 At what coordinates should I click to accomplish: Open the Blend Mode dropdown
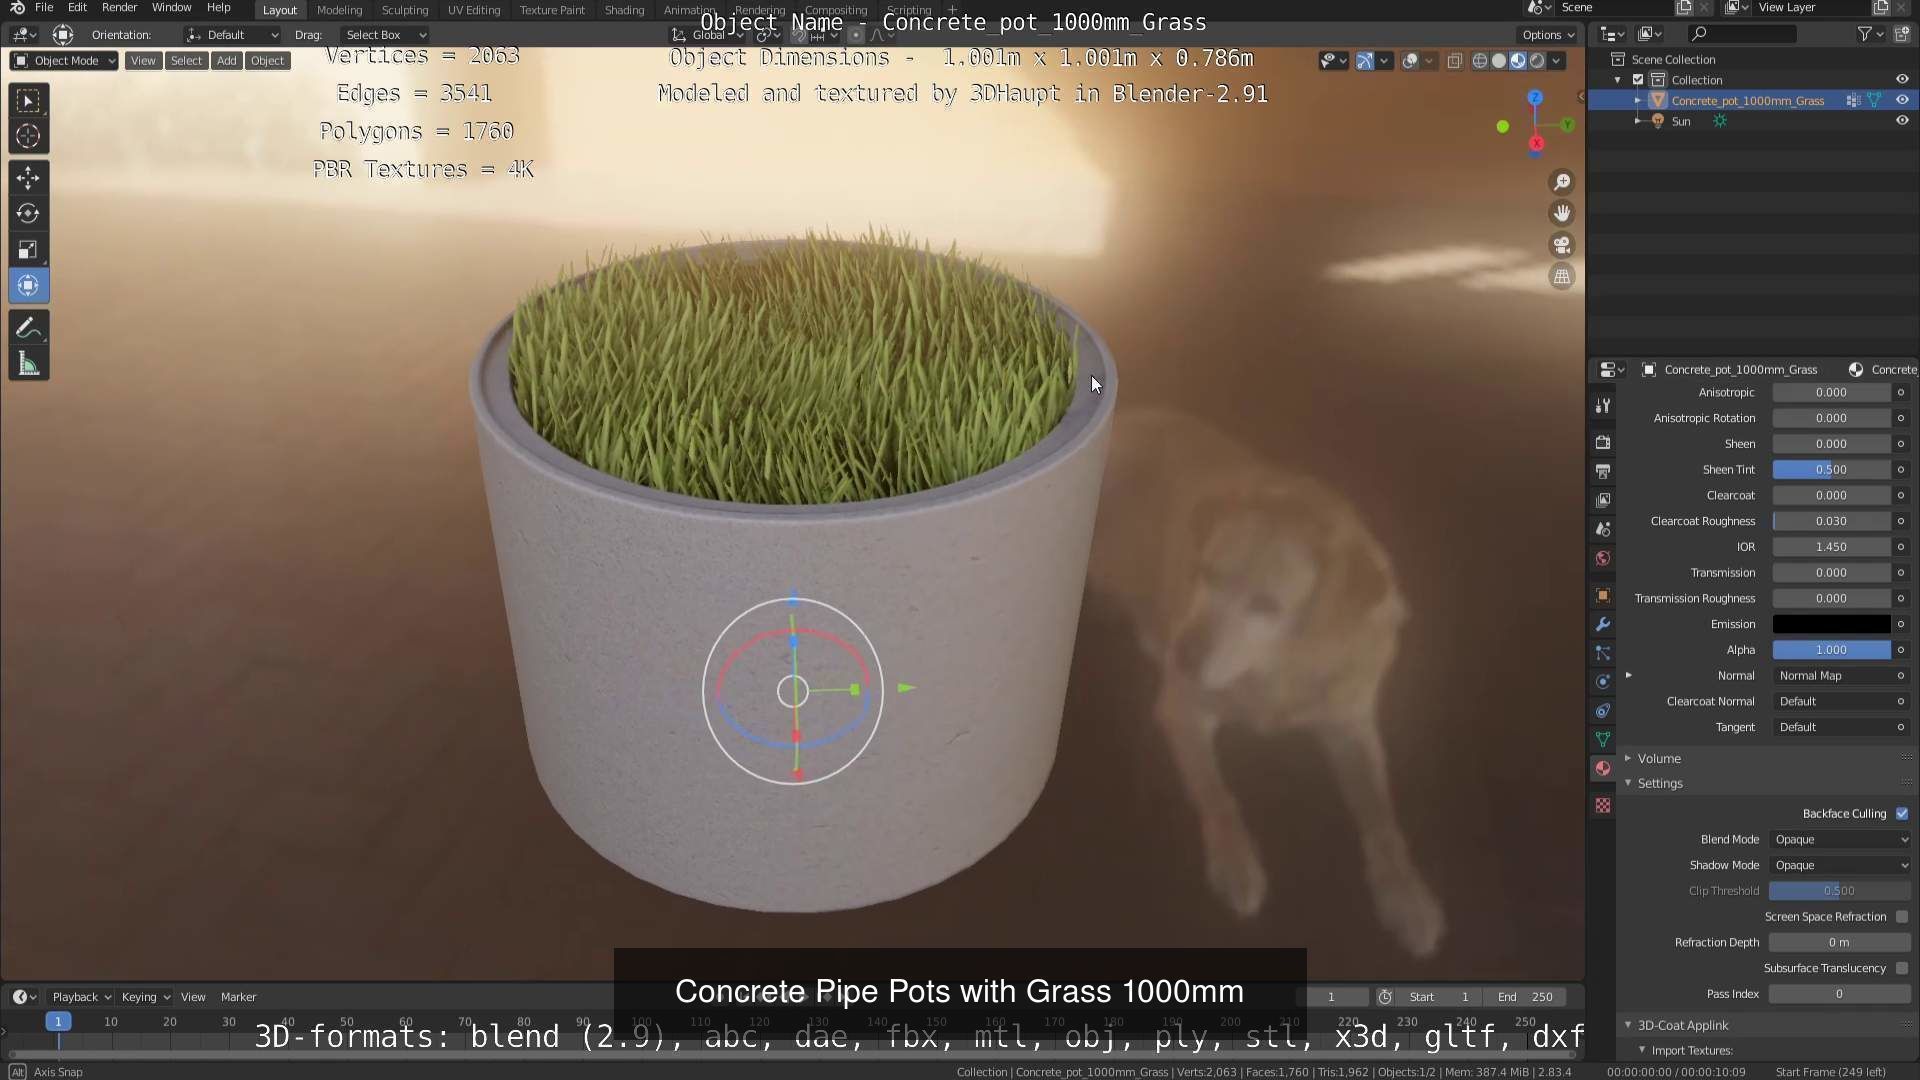[x=1840, y=840]
